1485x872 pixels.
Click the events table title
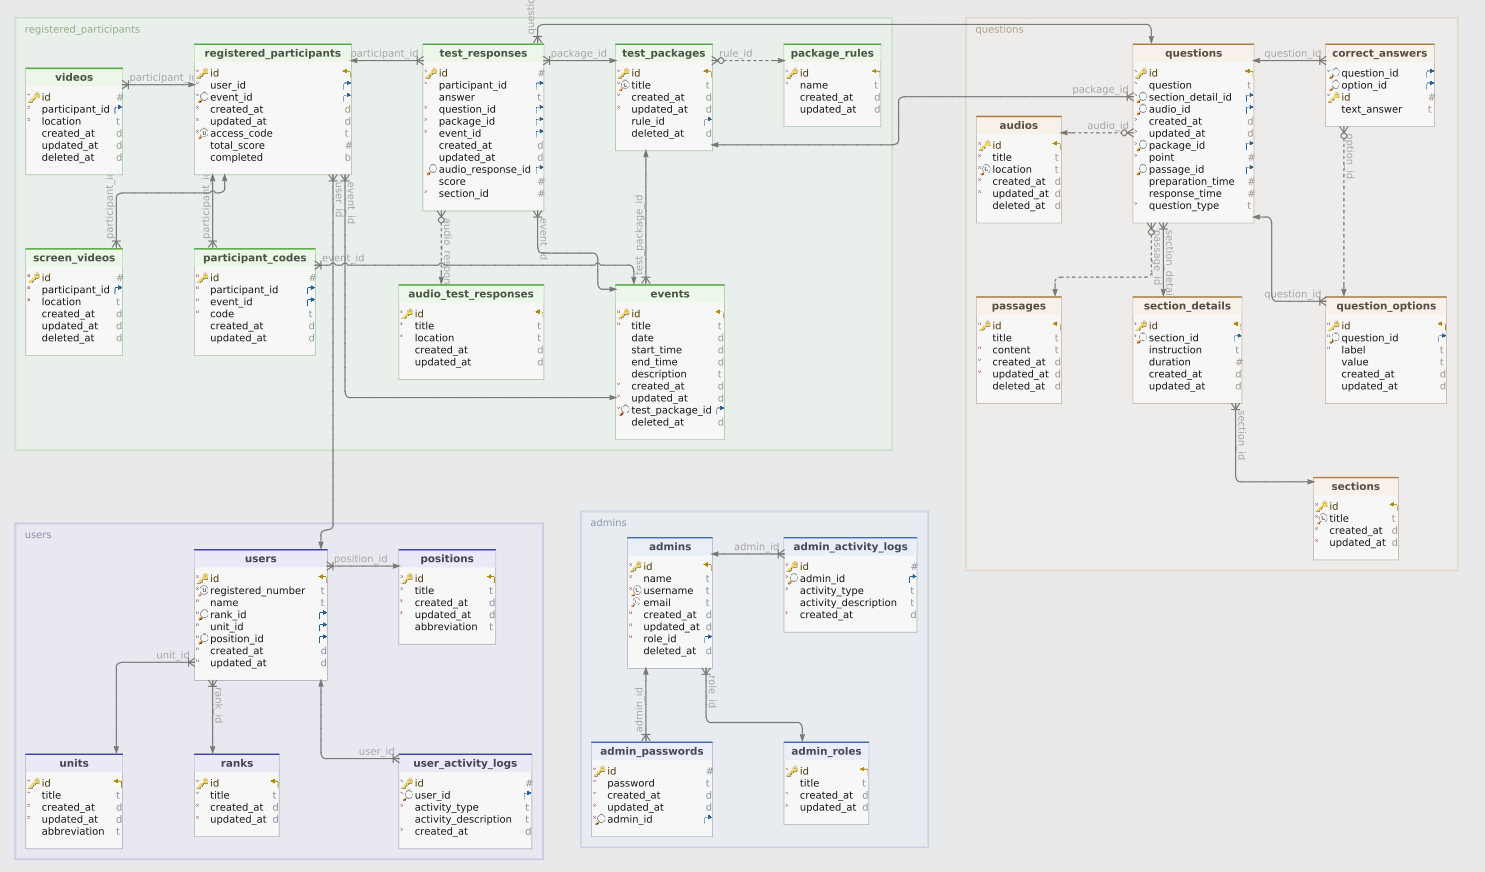pyautogui.click(x=670, y=293)
